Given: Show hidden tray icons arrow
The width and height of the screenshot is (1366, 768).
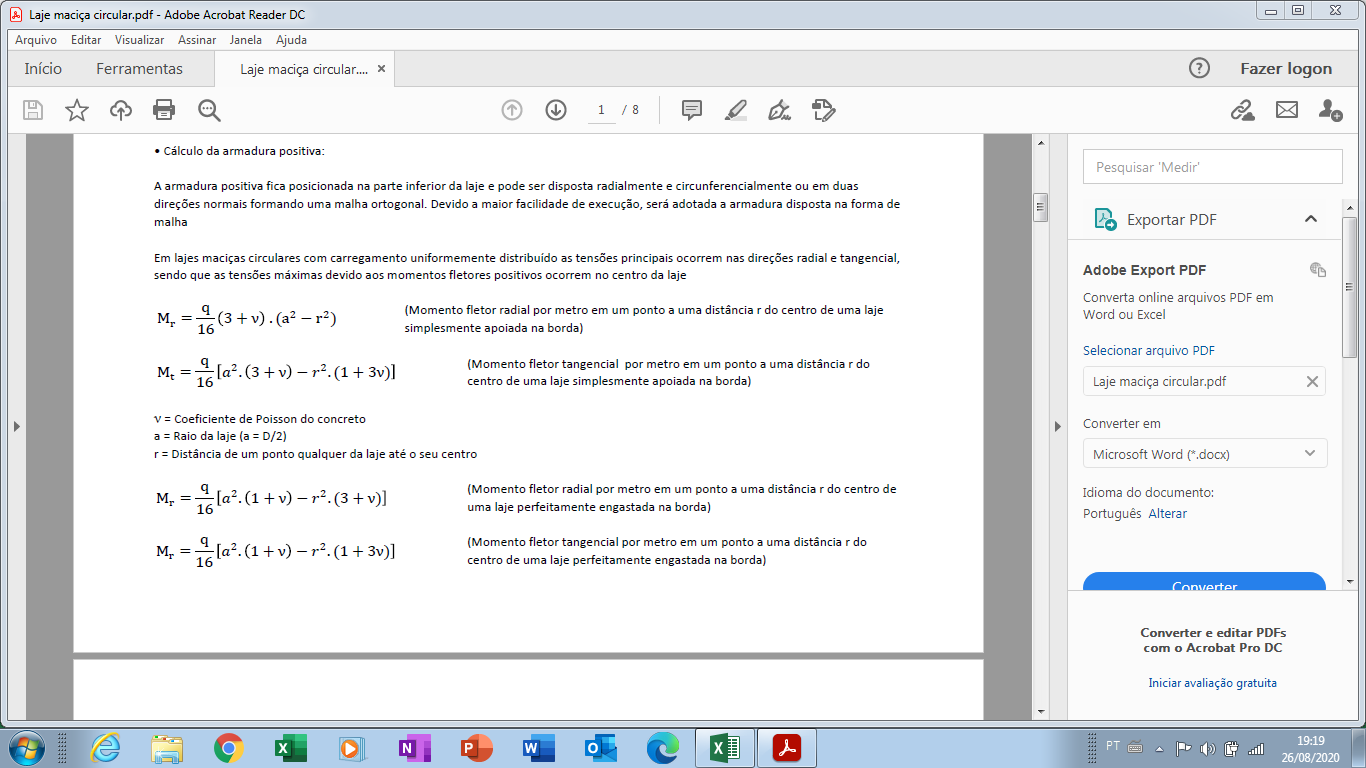Looking at the screenshot, I should click(x=1160, y=748).
